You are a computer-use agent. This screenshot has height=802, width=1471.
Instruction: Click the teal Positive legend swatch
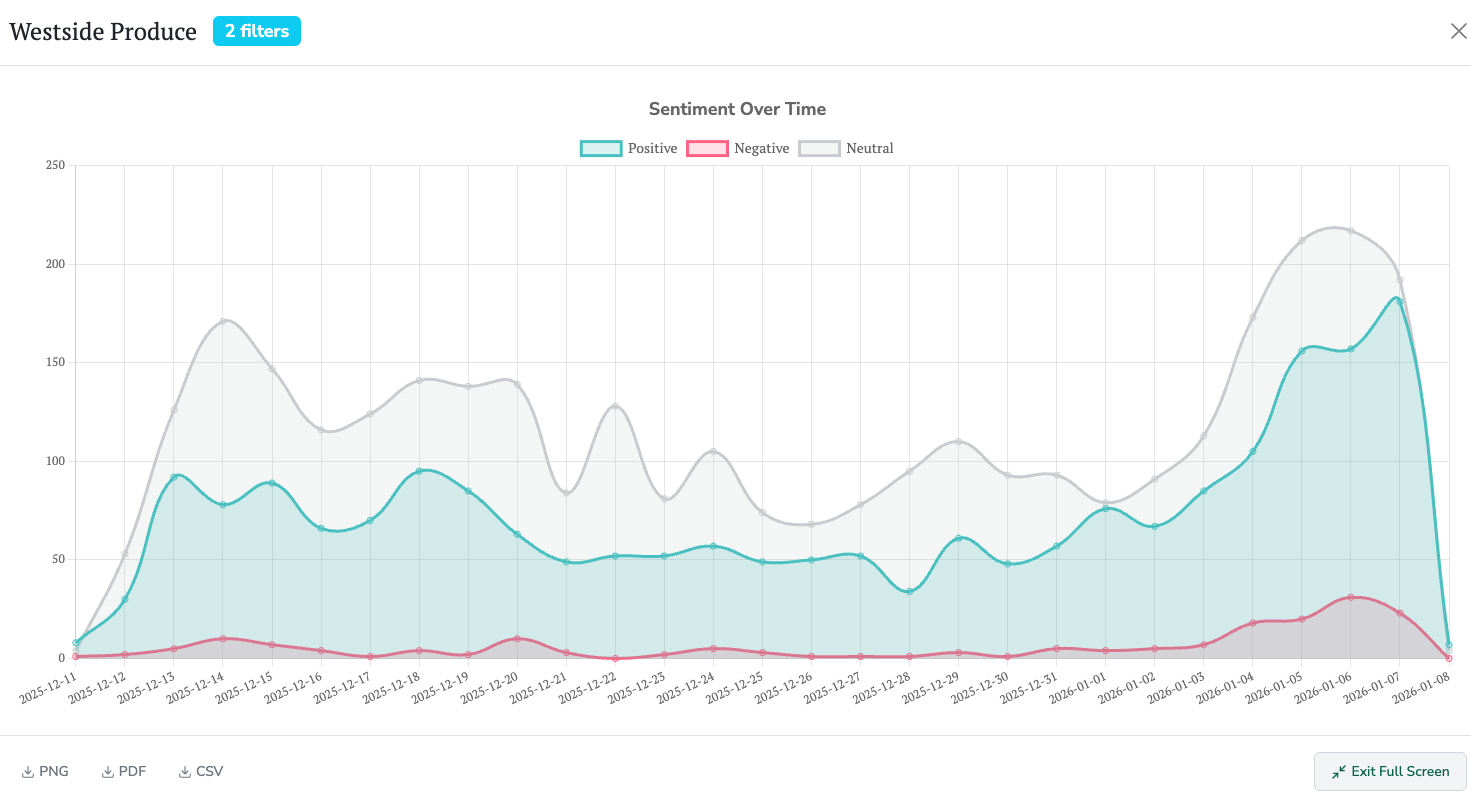pos(601,148)
